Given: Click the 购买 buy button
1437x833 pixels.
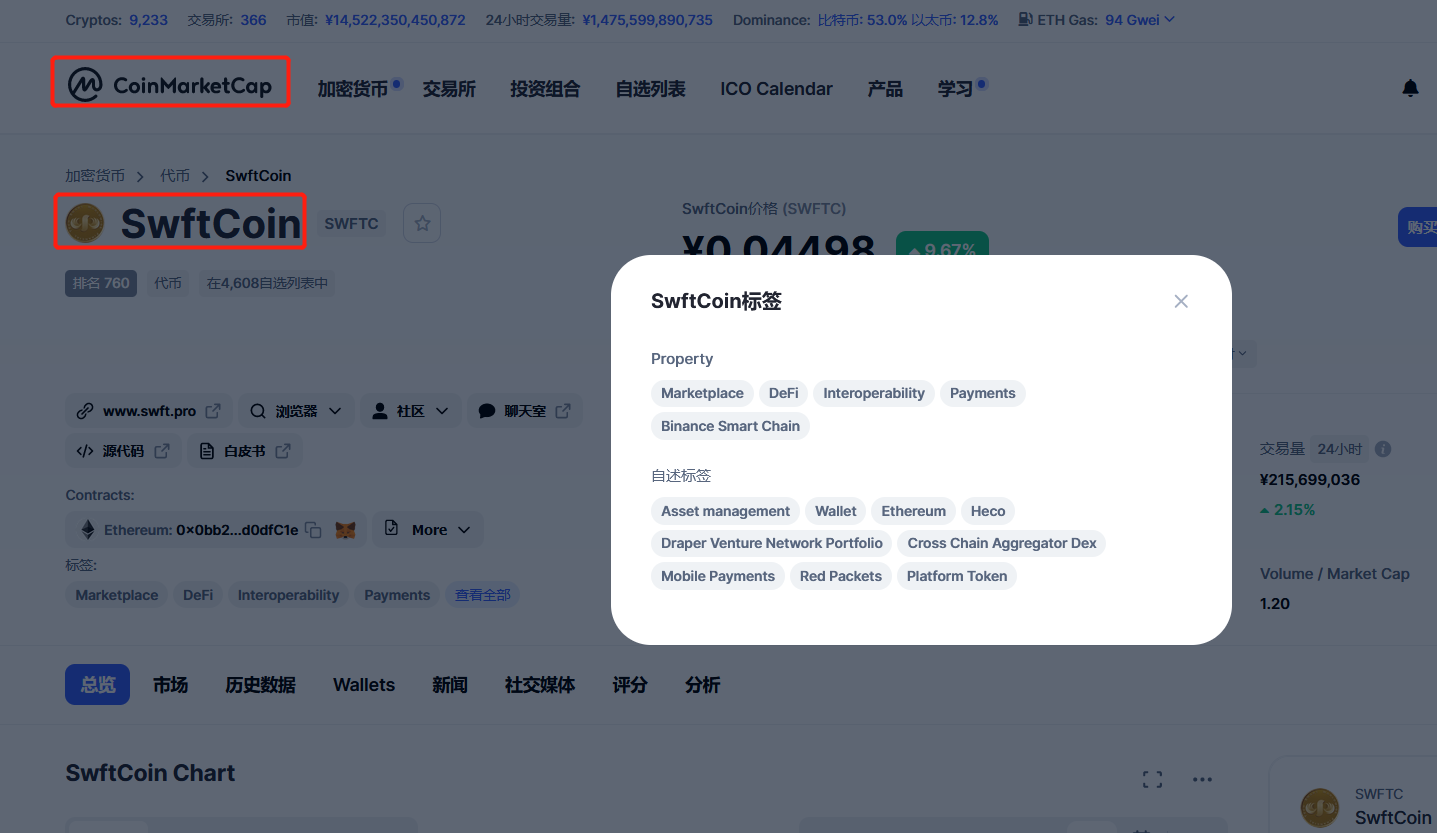Looking at the screenshot, I should (1418, 227).
